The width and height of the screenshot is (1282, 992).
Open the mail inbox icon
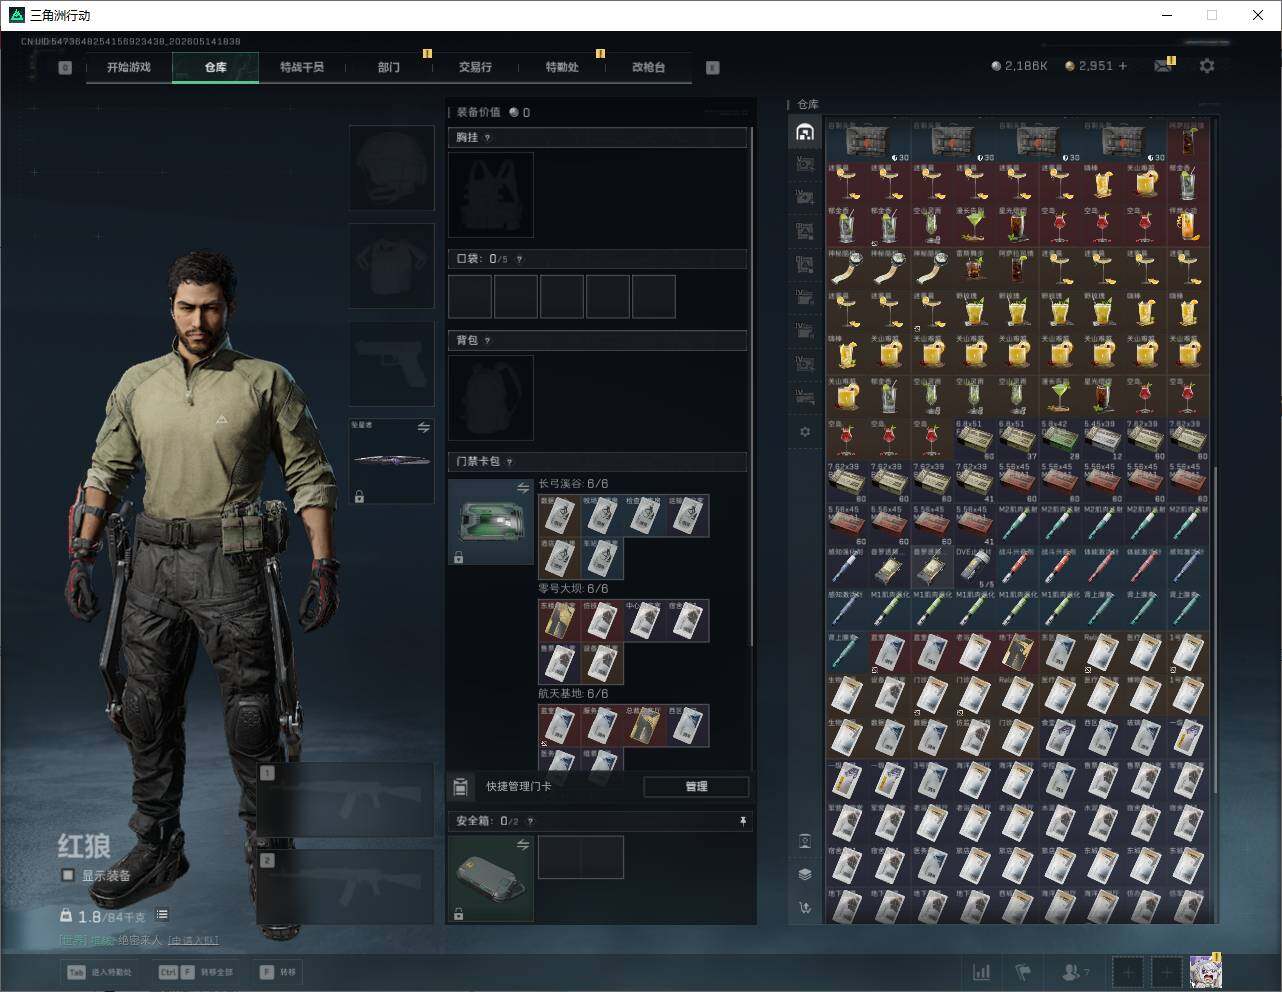[1163, 66]
